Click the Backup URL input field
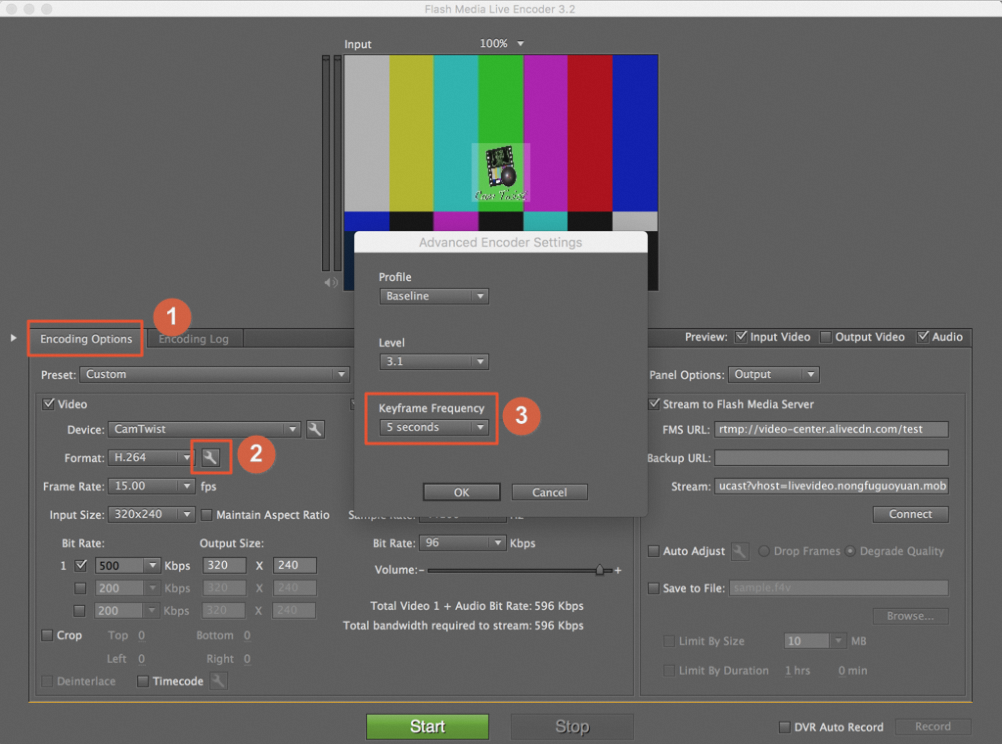 831,458
